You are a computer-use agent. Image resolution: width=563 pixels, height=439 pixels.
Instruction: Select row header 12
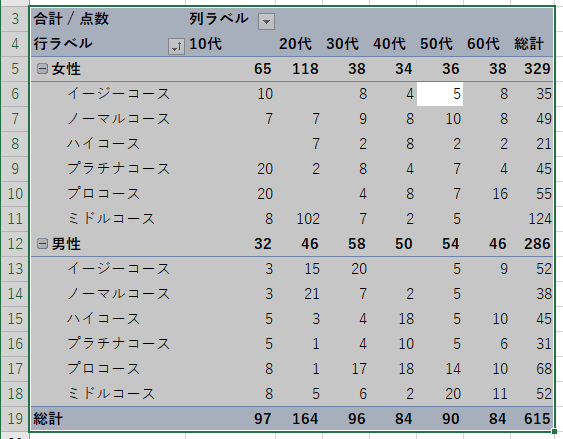(15, 244)
